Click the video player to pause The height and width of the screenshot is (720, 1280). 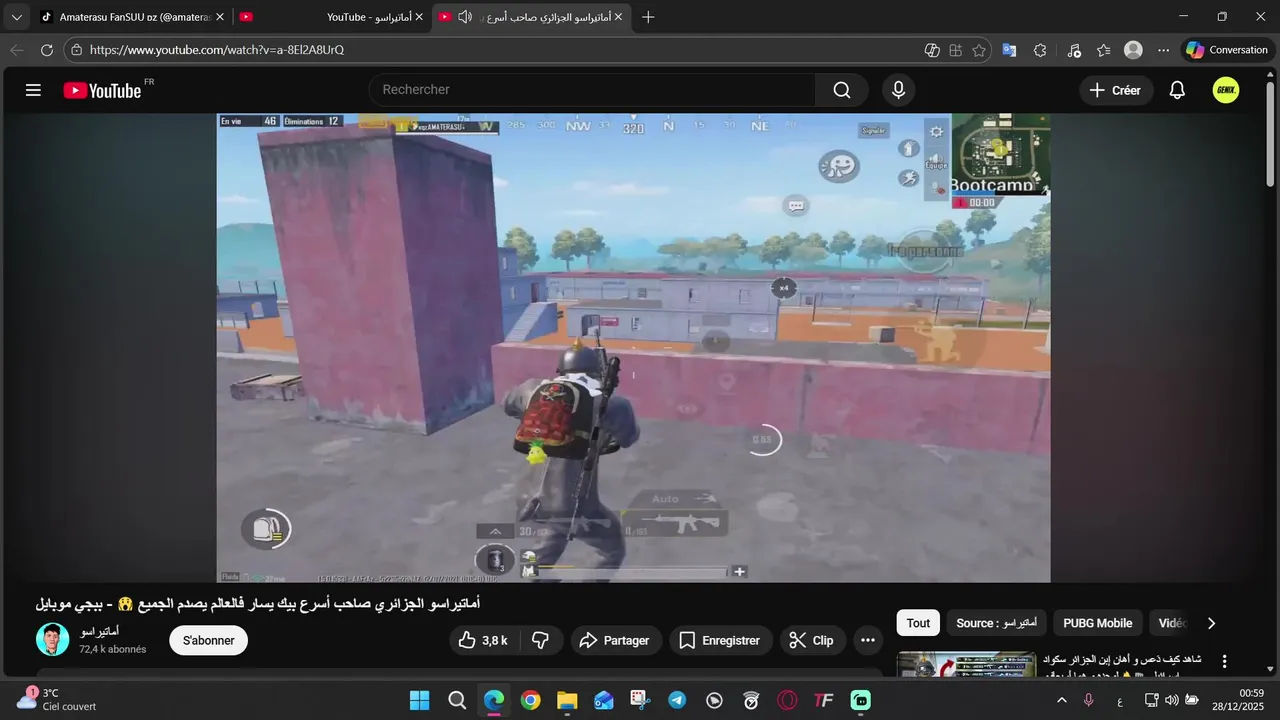pyautogui.click(x=633, y=347)
